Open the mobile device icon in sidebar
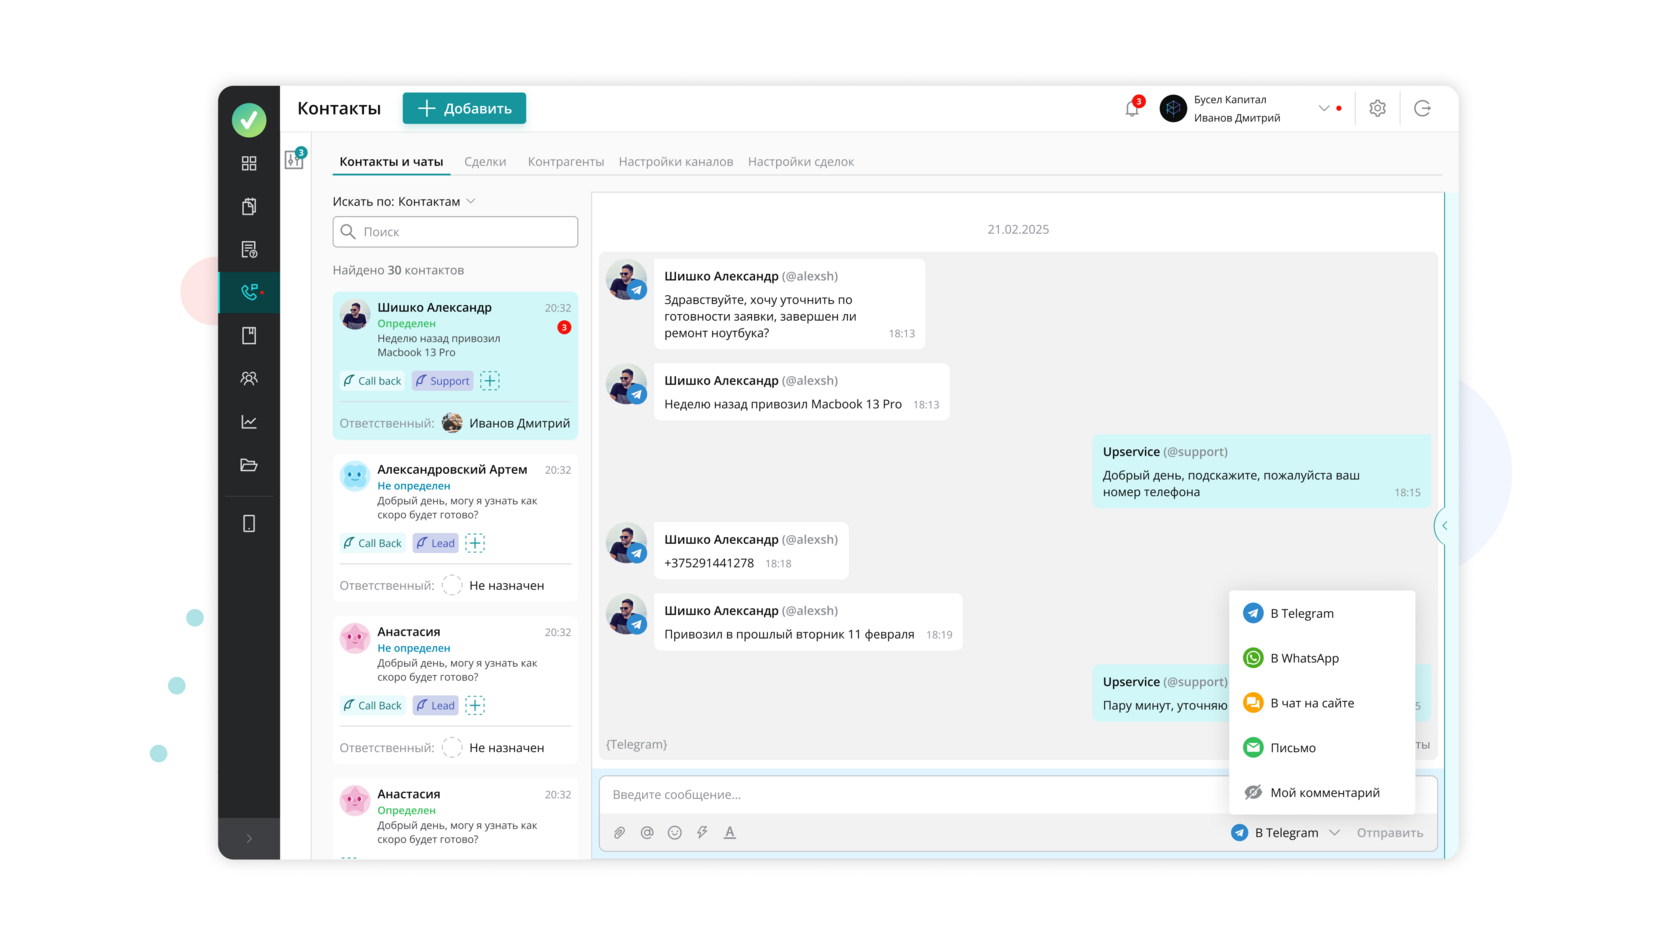 tap(249, 524)
